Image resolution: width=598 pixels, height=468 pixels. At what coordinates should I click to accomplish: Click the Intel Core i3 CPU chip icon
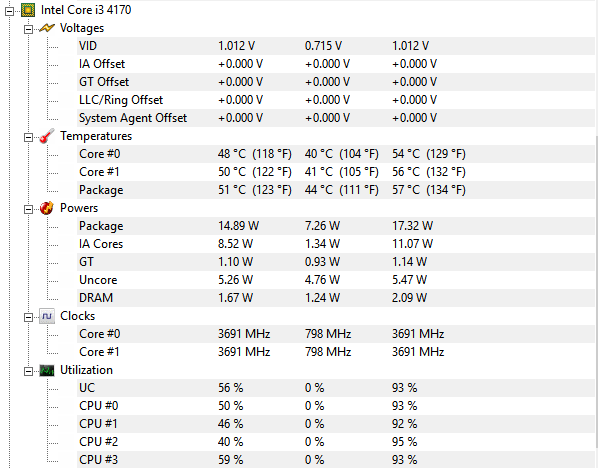[x=28, y=10]
